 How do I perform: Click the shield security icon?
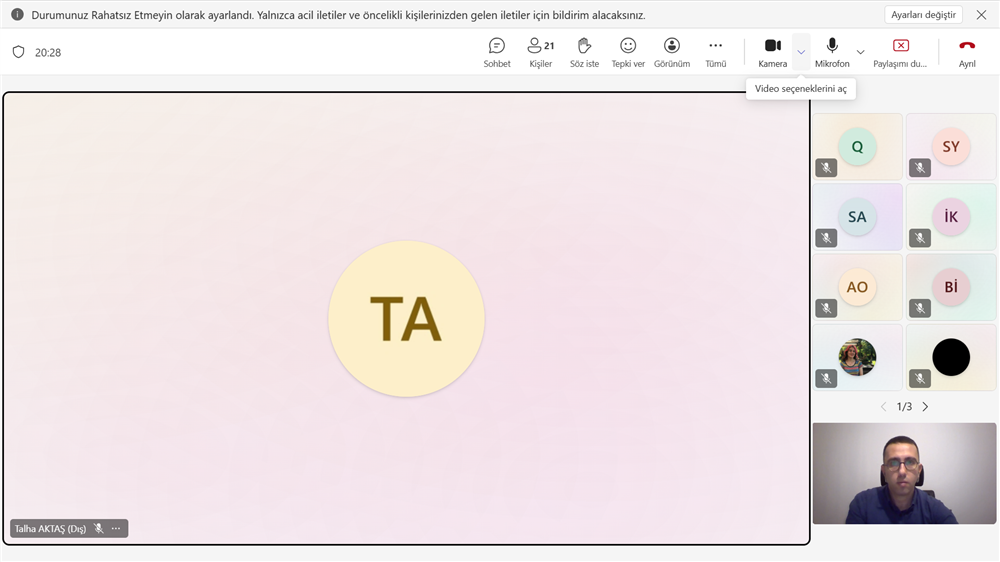pos(18,52)
